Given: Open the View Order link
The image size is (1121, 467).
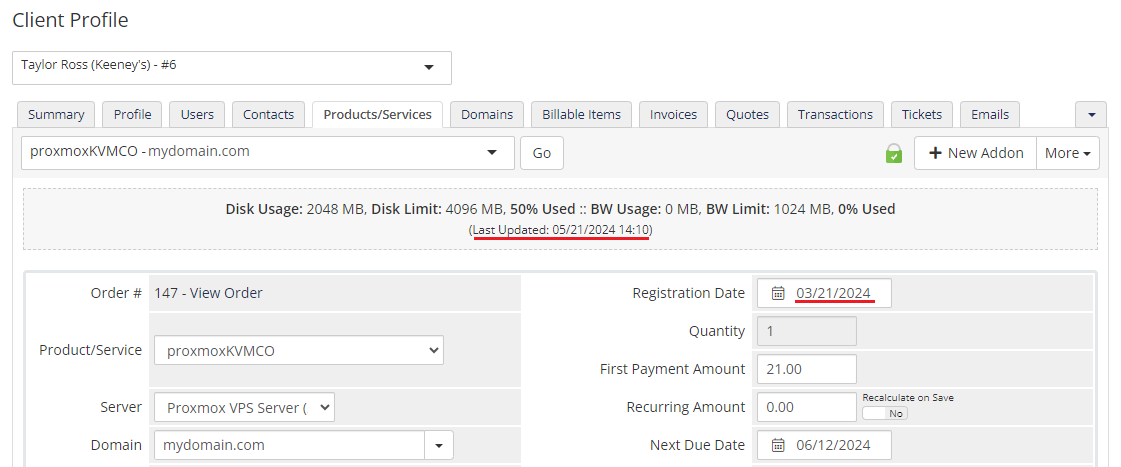Looking at the screenshot, I should (x=224, y=293).
